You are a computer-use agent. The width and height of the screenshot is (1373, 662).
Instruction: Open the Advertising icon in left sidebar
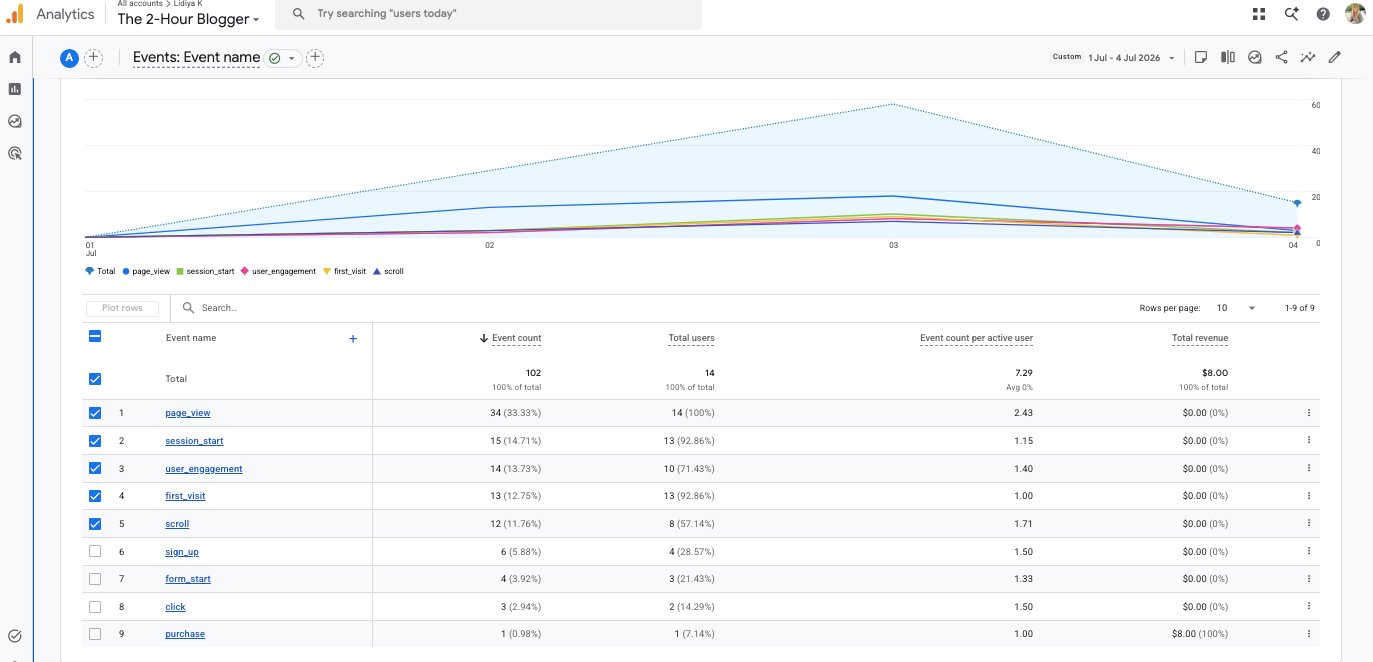[15, 153]
